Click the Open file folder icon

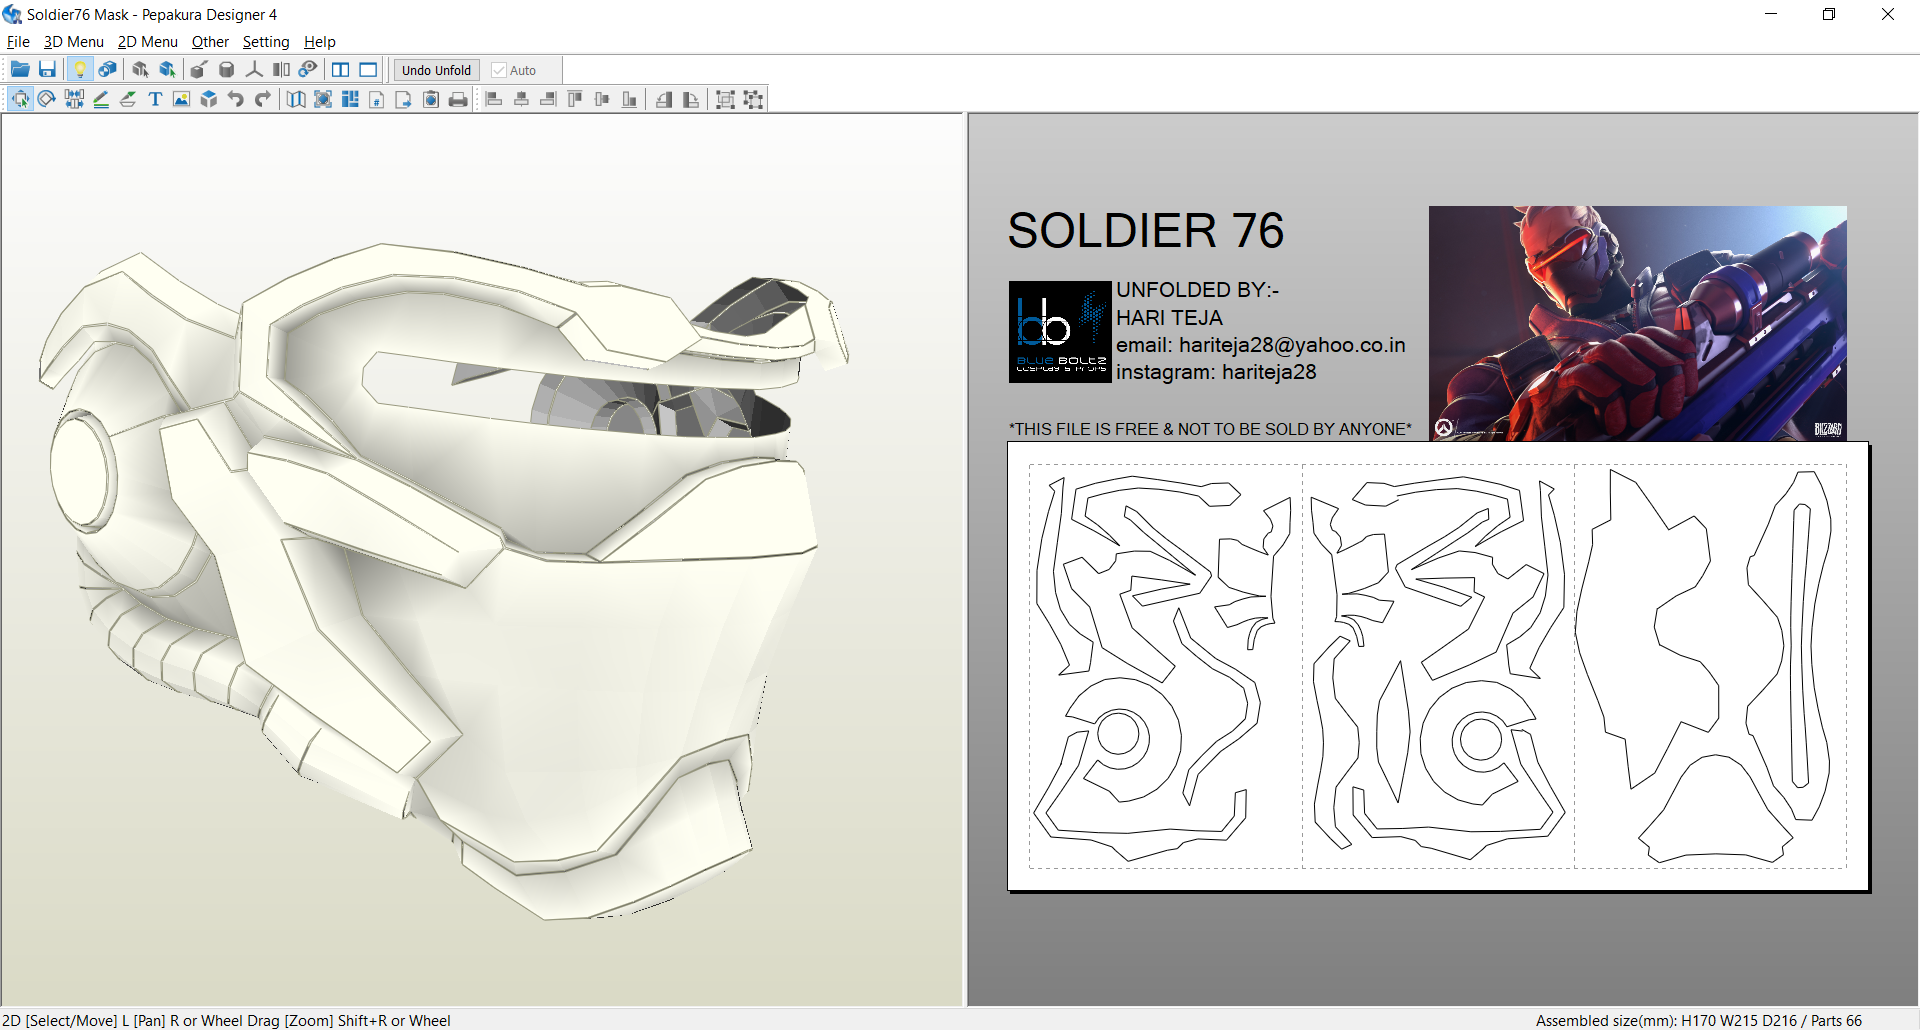click(x=20, y=70)
